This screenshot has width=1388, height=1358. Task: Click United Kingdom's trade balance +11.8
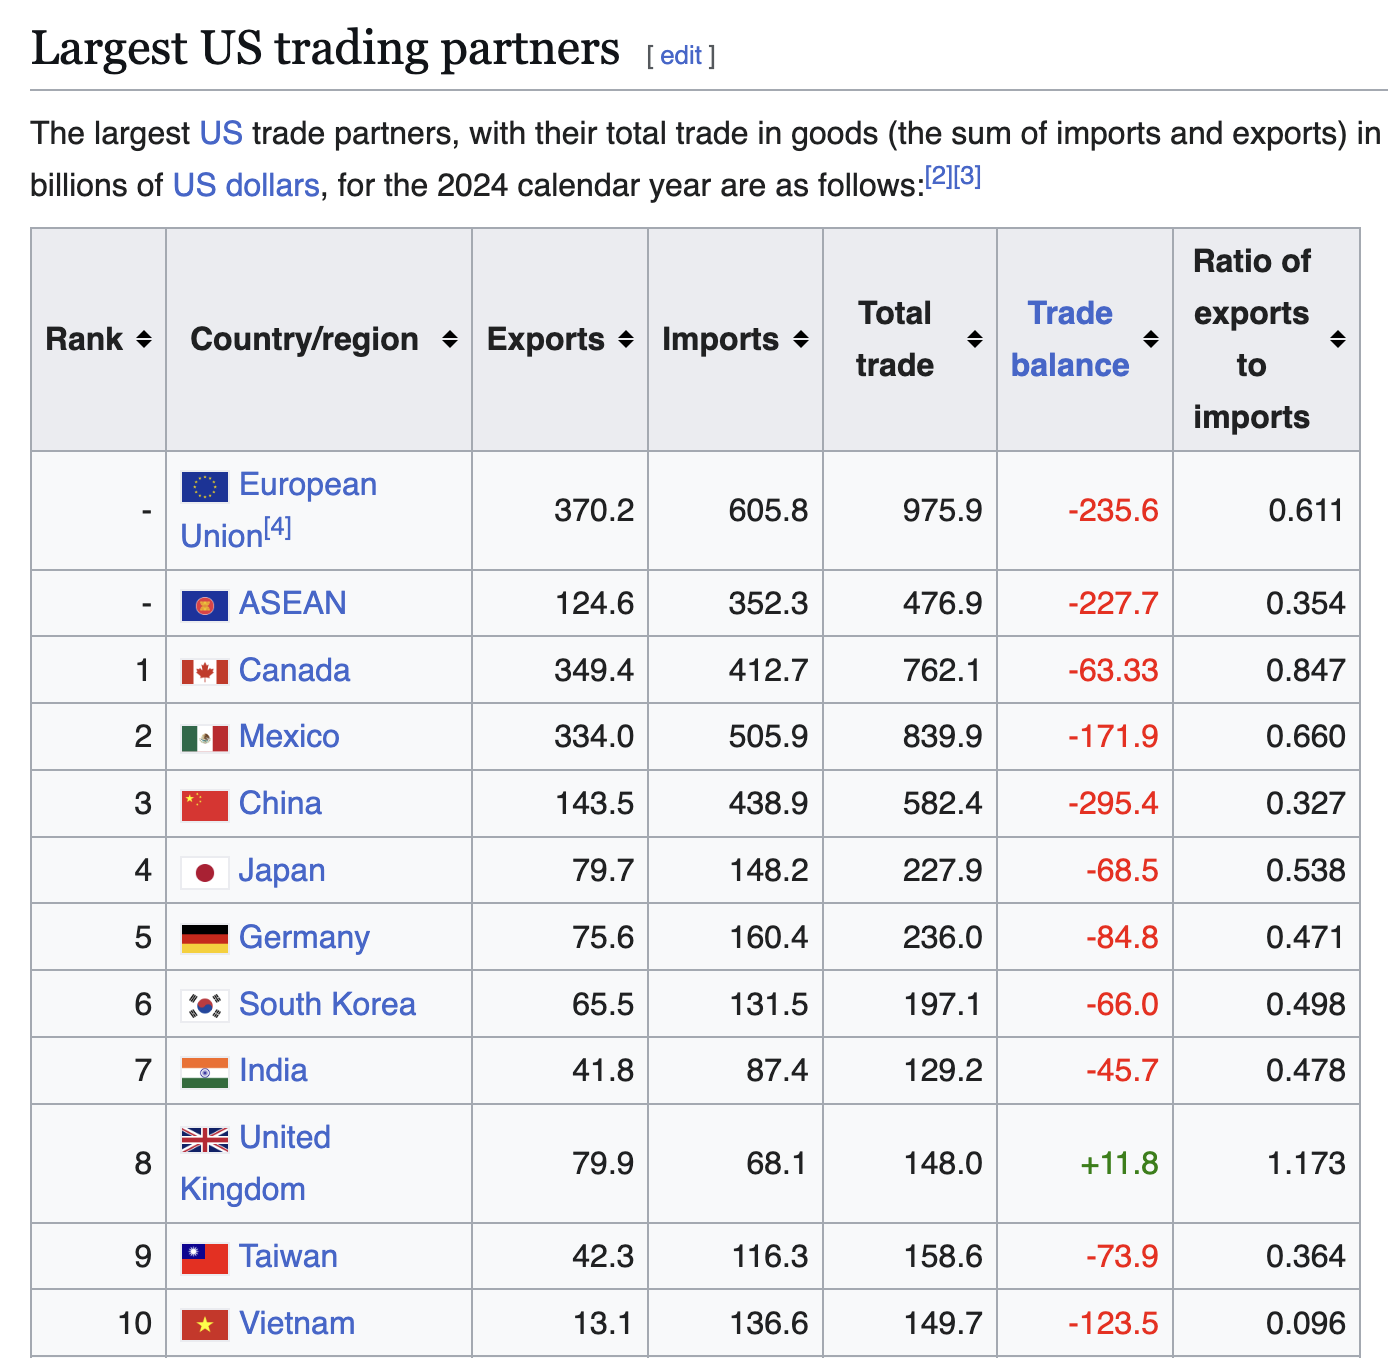pyautogui.click(x=1119, y=1163)
